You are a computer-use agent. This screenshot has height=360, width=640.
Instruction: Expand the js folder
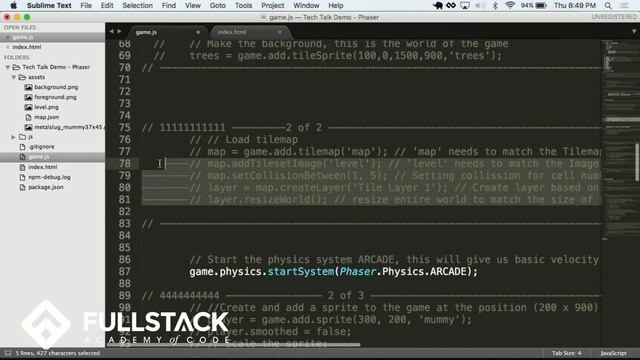click(x=13, y=137)
